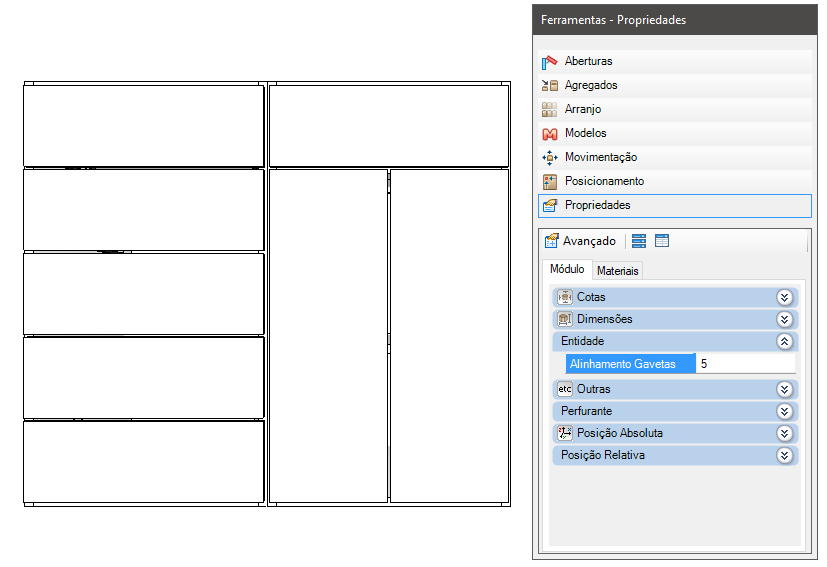Image resolution: width=827 pixels, height=567 pixels.
Task: Click the Dimensões section icon
Action: click(x=565, y=320)
